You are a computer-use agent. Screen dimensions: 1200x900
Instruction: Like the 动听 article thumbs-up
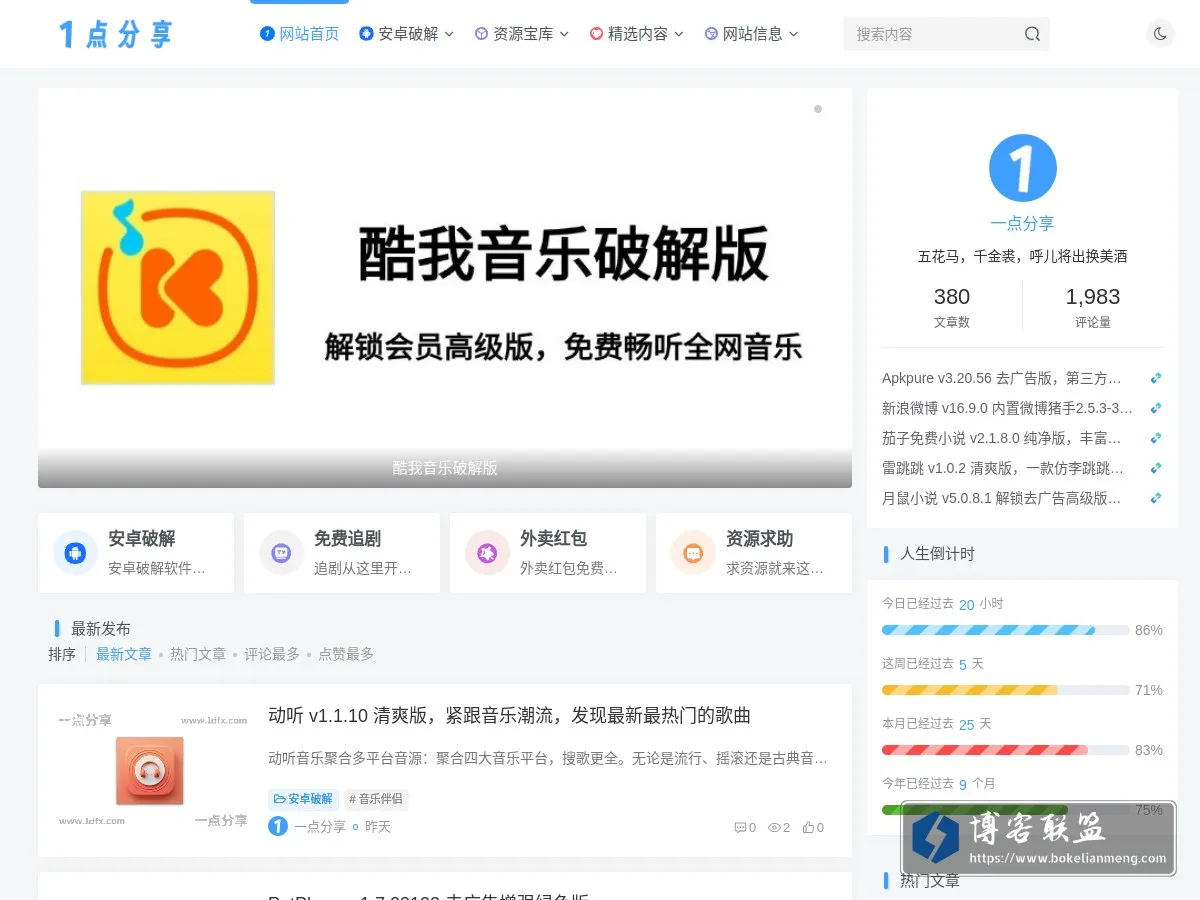pos(808,828)
